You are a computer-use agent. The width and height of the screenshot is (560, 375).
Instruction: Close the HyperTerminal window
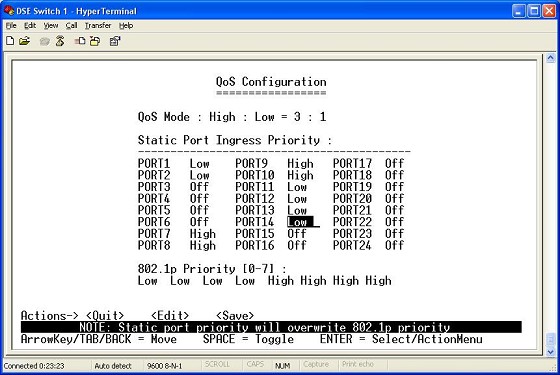[x=549, y=11]
